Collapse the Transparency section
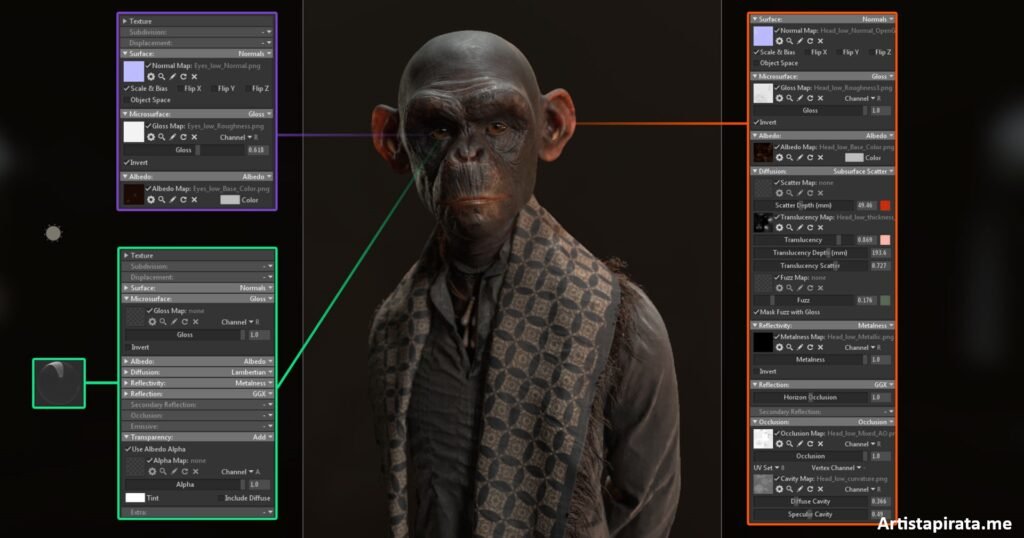This screenshot has height=538, width=1024. click(x=127, y=437)
